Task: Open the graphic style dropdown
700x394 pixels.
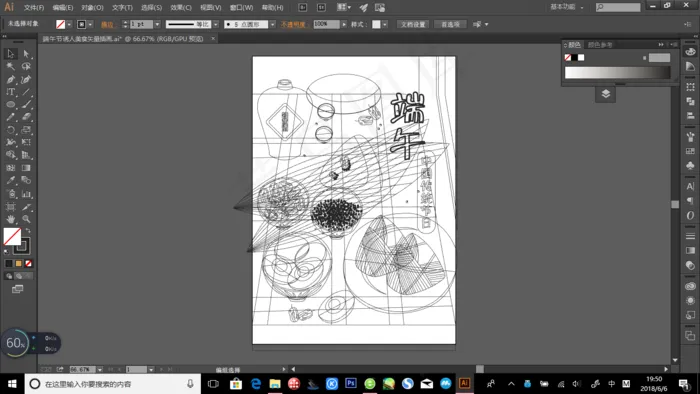Action: (x=385, y=25)
